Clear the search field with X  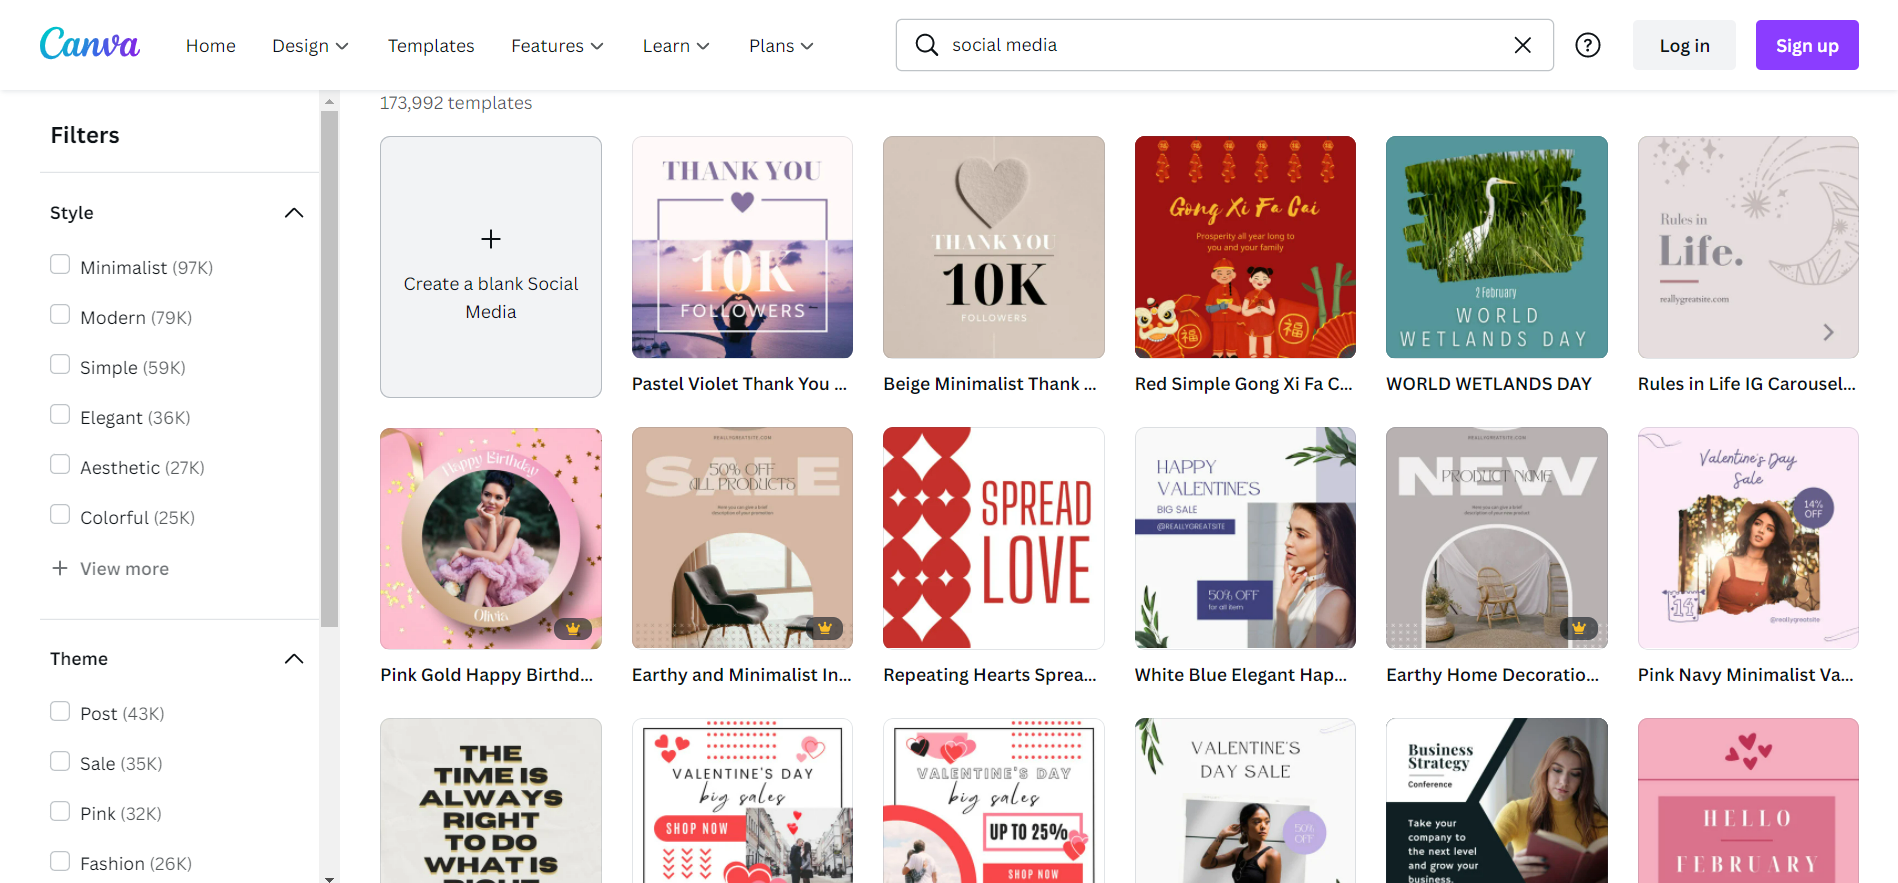click(x=1522, y=45)
